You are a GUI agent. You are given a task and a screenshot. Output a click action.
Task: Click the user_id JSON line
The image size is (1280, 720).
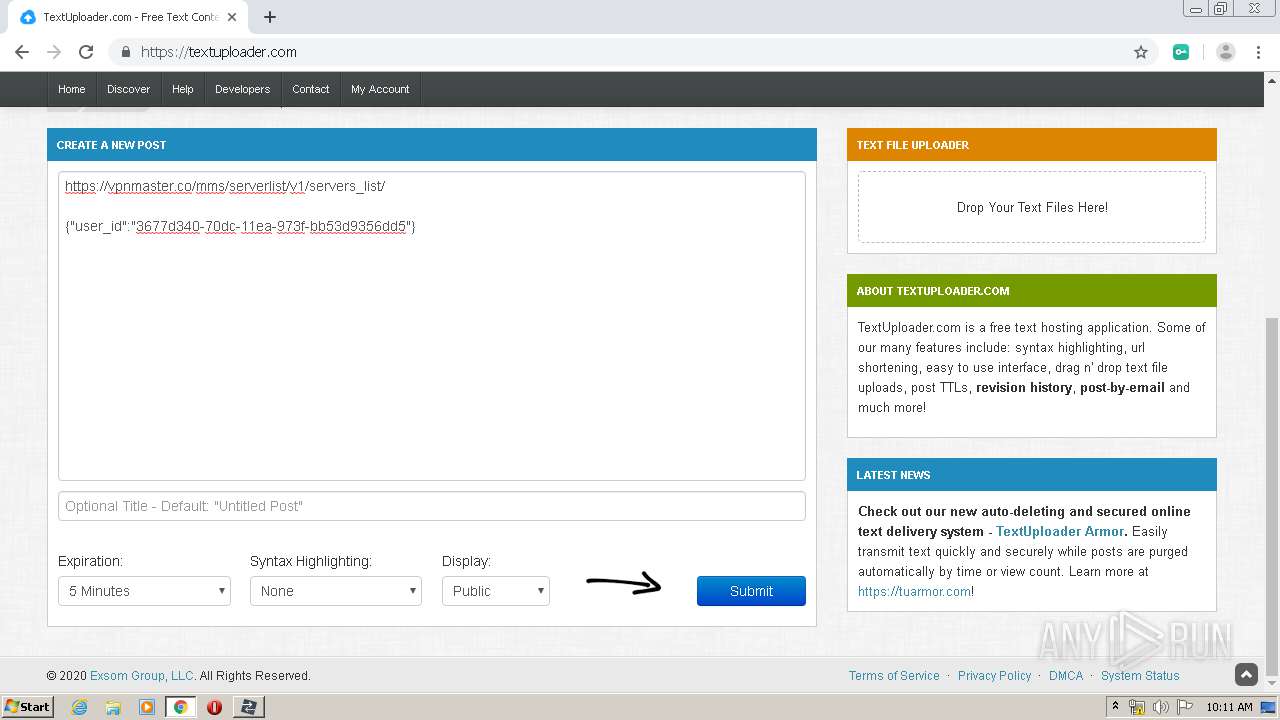tap(240, 226)
